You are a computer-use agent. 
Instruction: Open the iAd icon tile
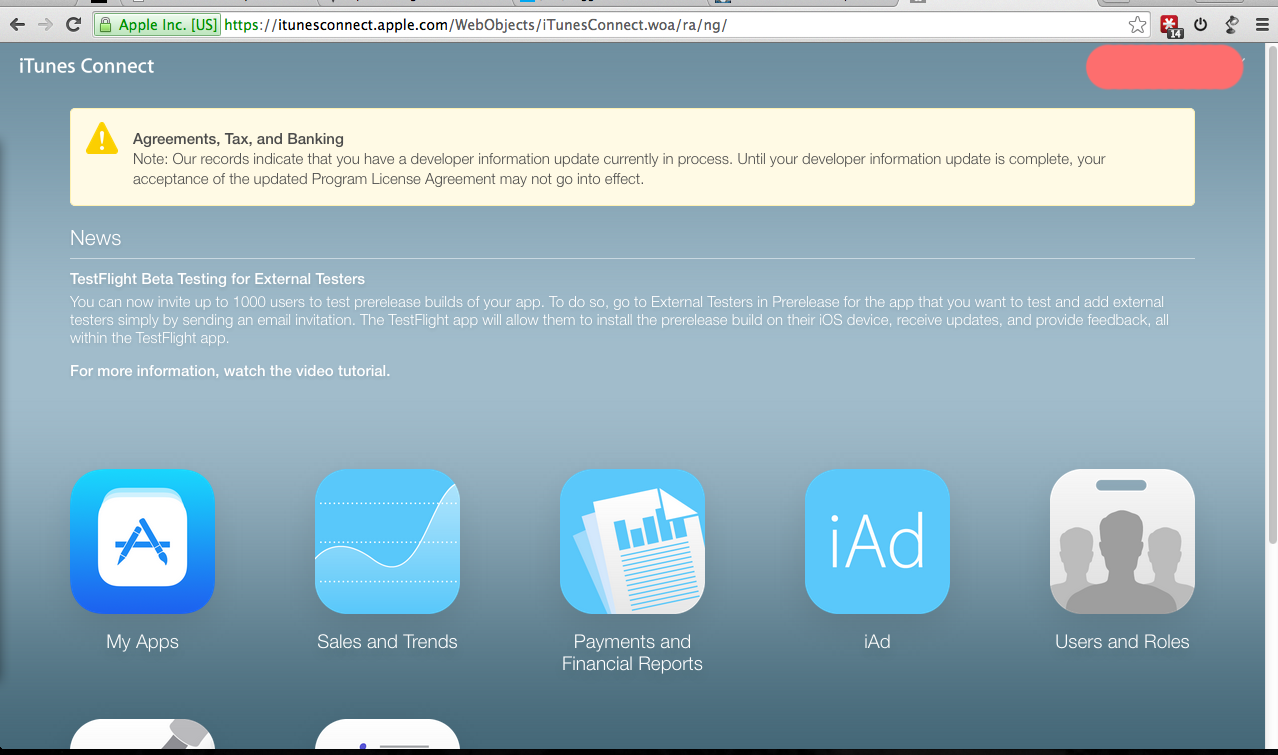(877, 541)
